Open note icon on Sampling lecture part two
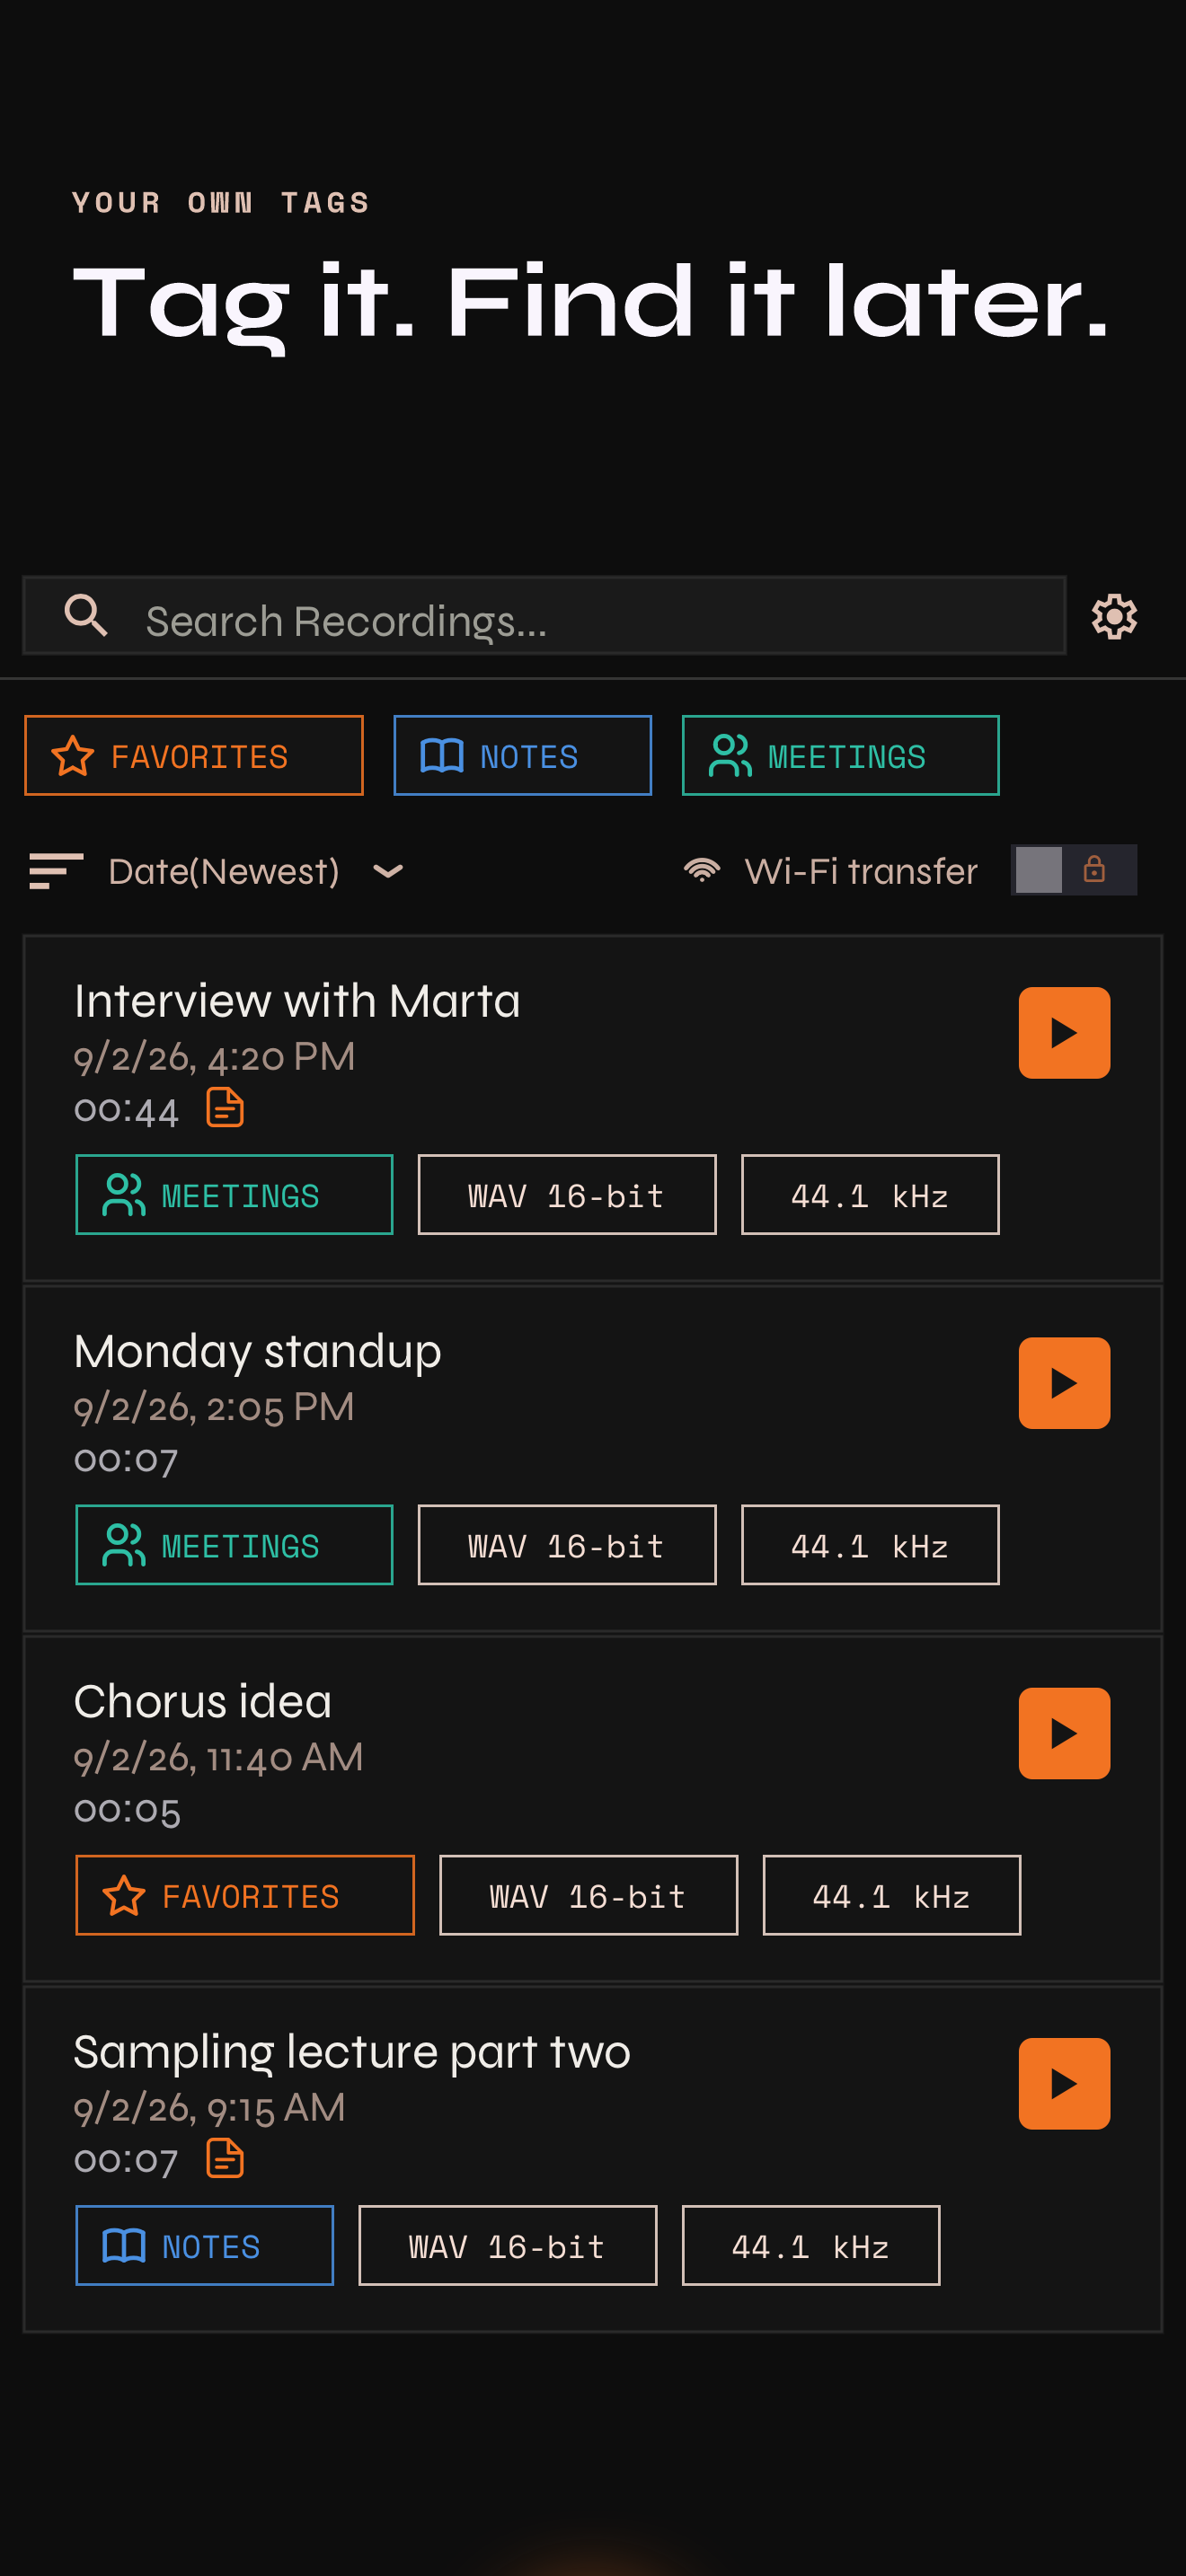This screenshot has height=2576, width=1186. click(225, 2158)
